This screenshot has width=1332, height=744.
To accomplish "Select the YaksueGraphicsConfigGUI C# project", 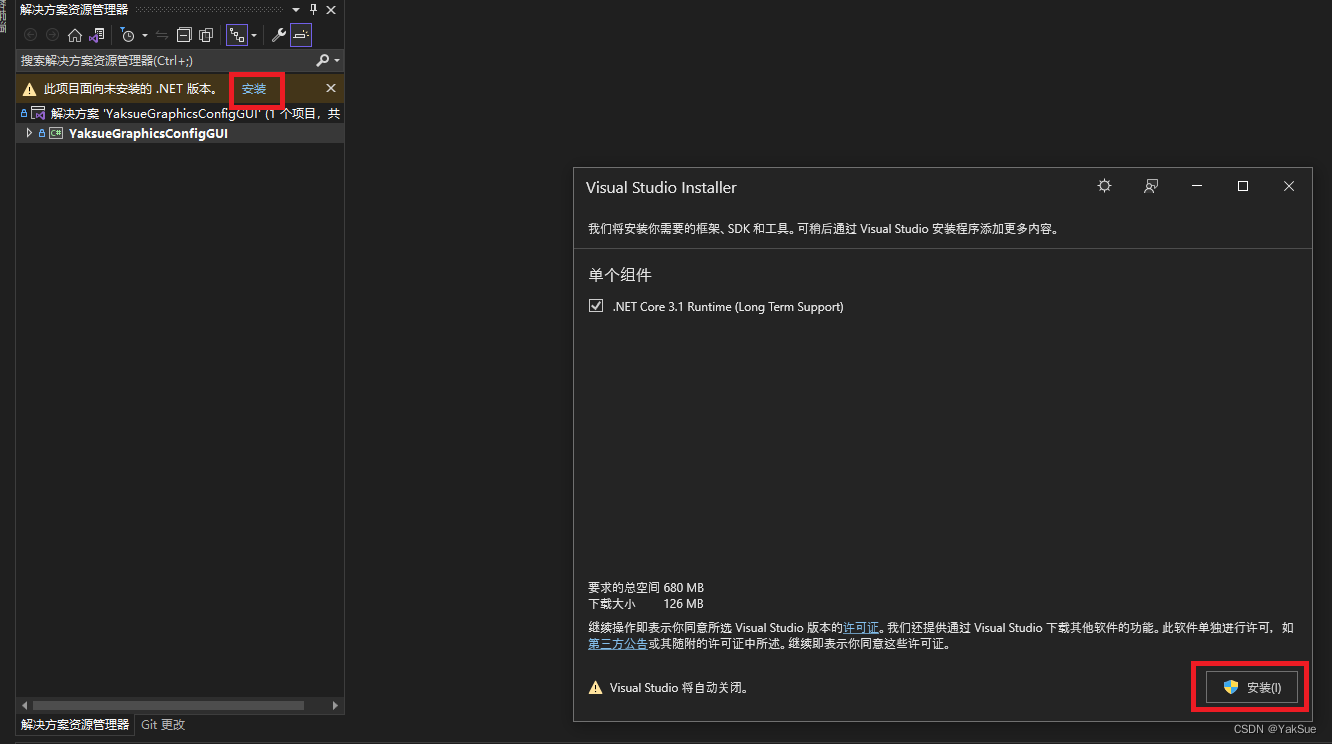I will [148, 133].
